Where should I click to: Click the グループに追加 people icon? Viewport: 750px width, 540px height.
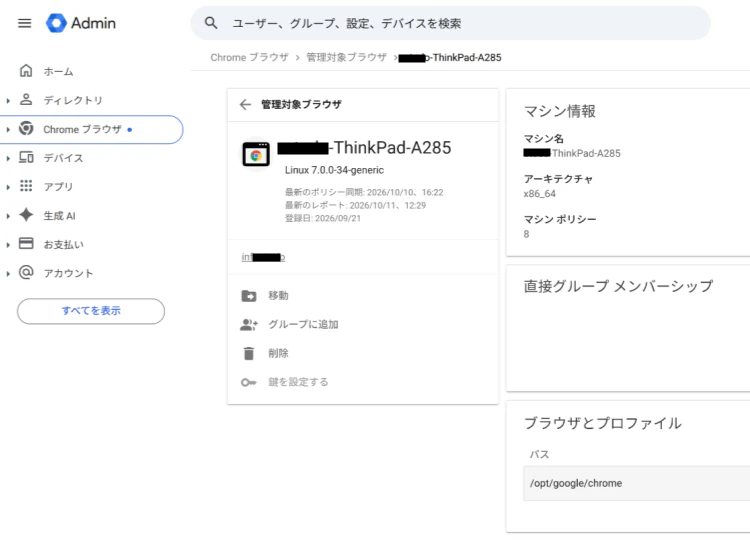[249, 325]
